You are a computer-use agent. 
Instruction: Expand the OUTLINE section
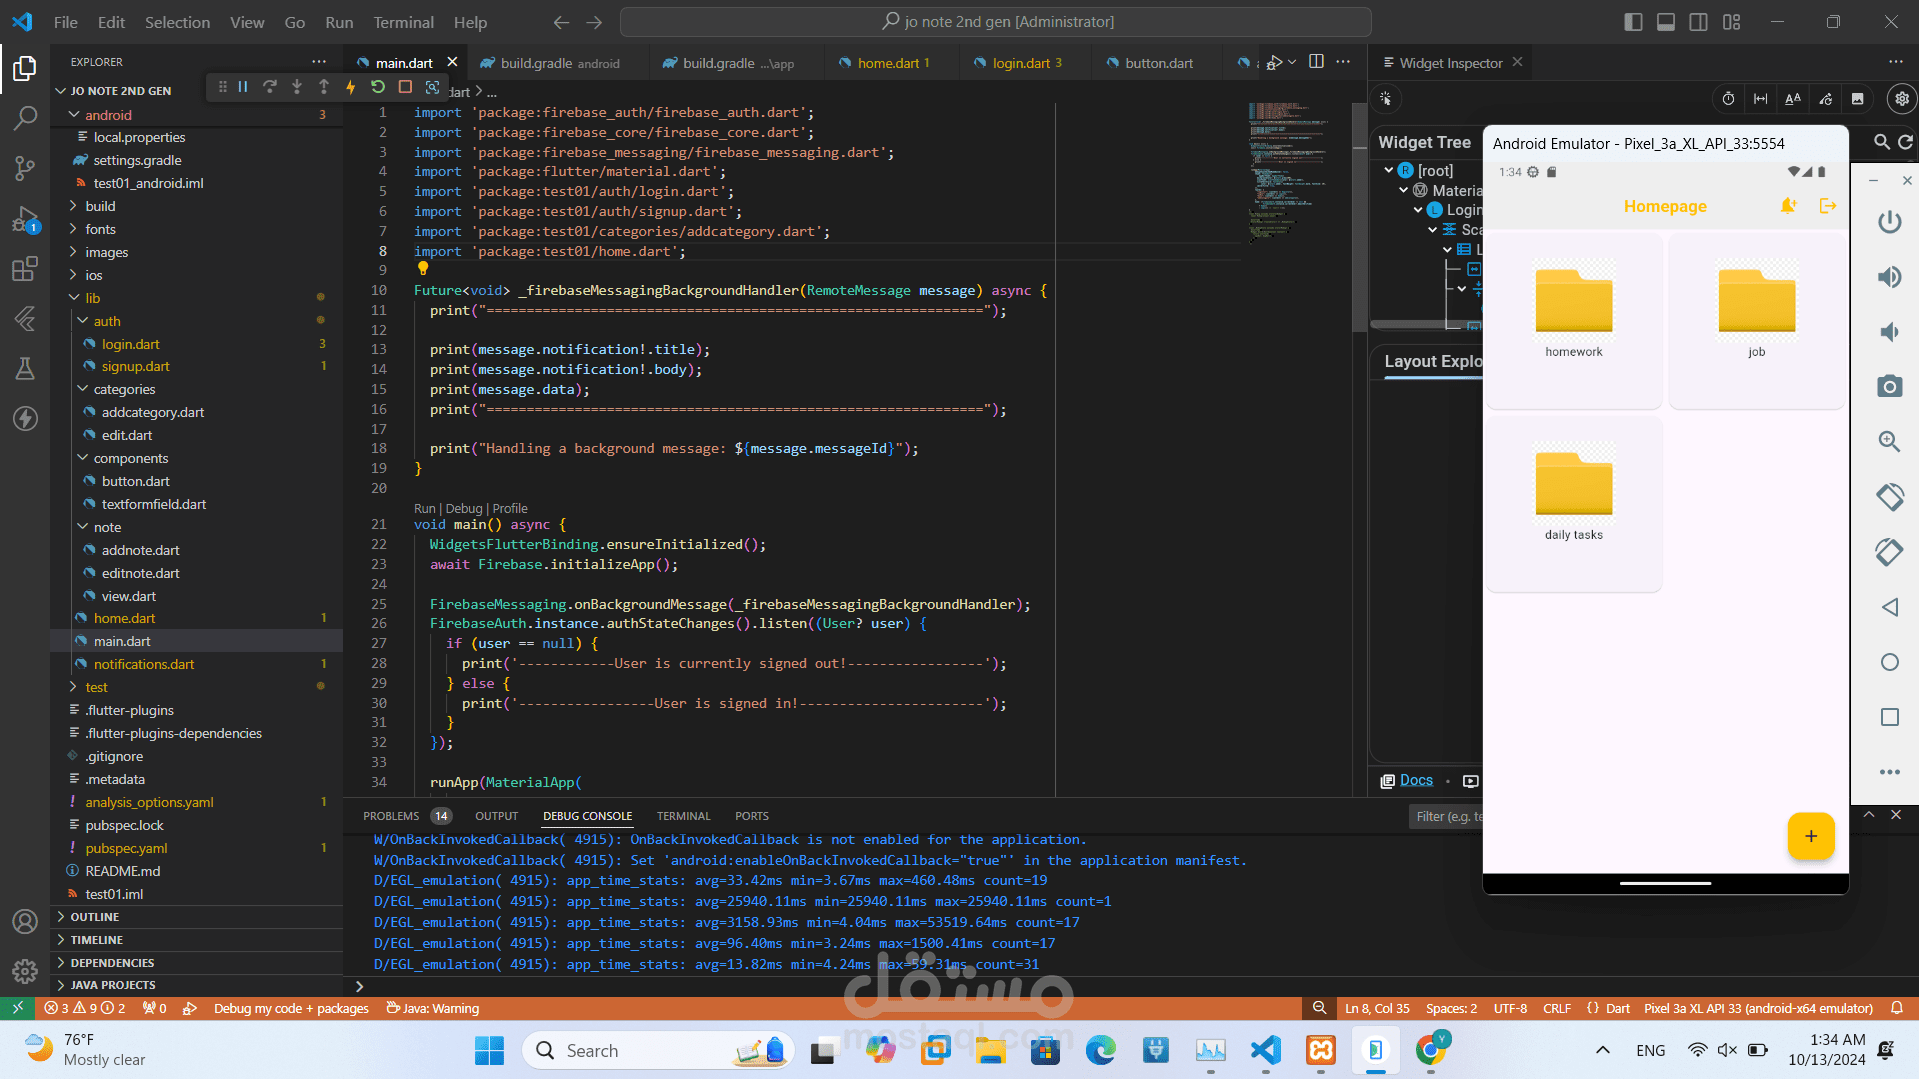point(94,917)
